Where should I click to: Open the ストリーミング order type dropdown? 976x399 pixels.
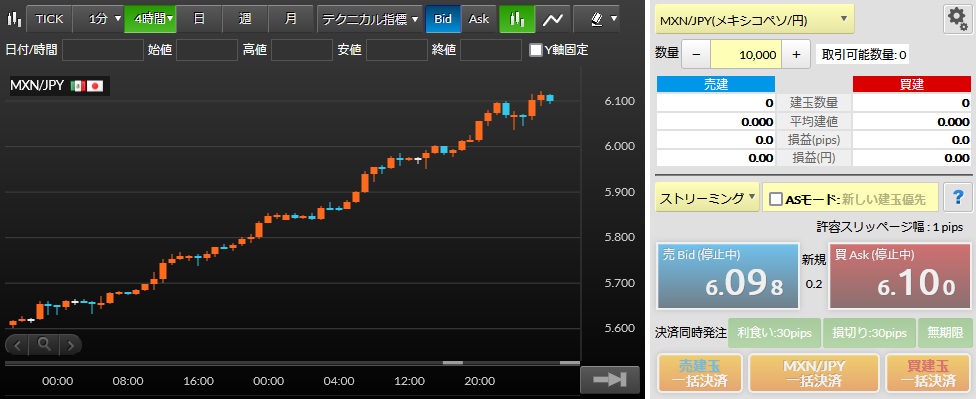tap(707, 199)
